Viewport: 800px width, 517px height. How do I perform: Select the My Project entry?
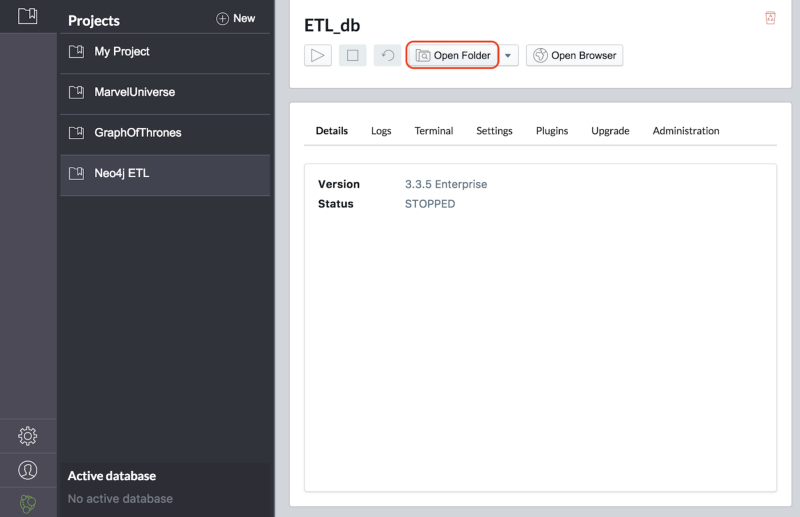point(165,52)
